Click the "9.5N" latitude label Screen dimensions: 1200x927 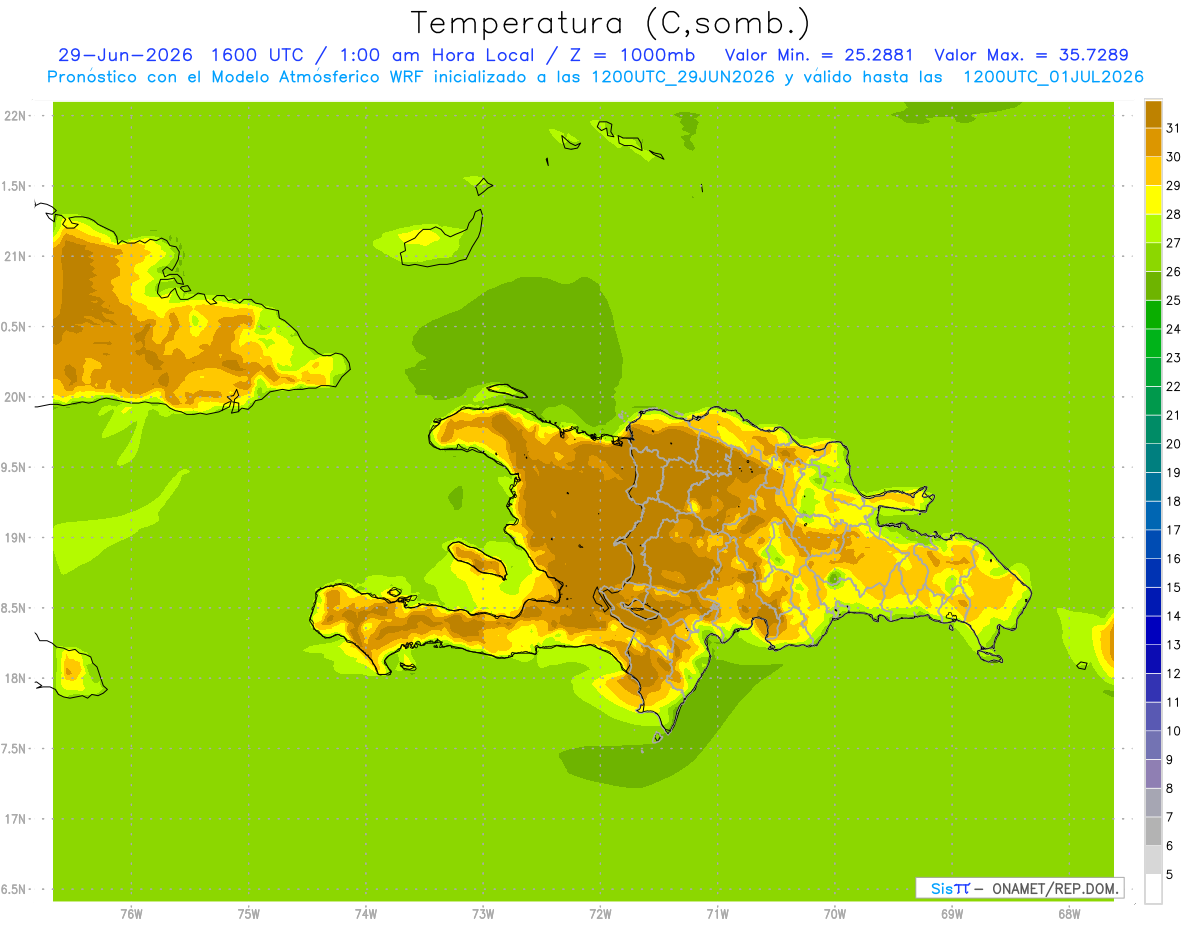click(x=15, y=467)
